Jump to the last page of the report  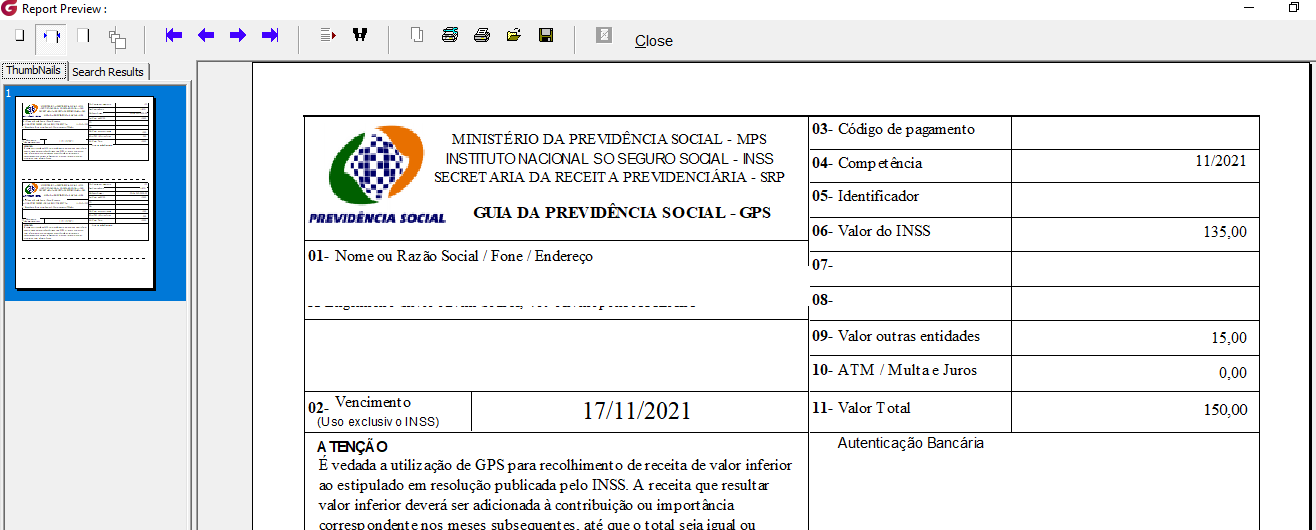pyautogui.click(x=270, y=35)
